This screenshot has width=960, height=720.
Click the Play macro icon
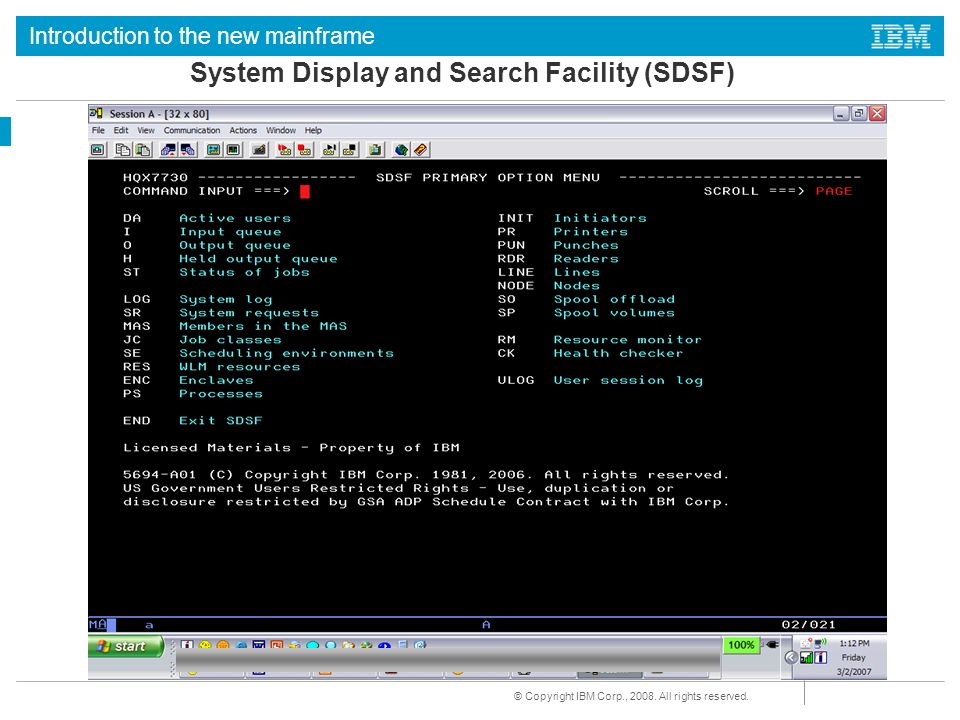[x=329, y=149]
